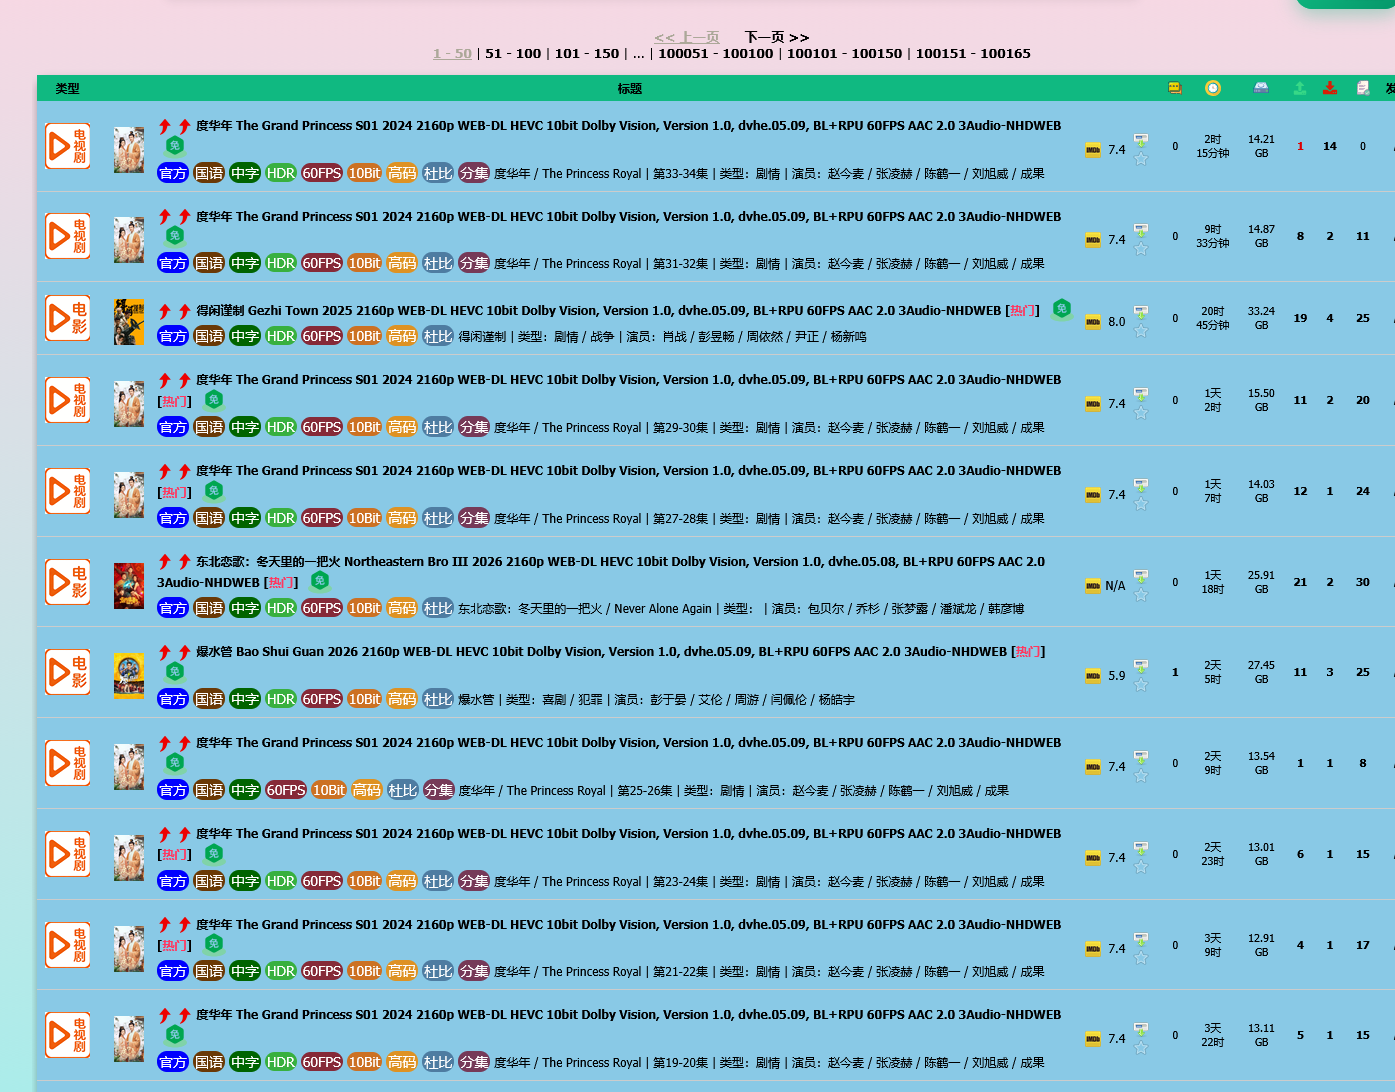
Task: Sort by comments using the header speech-bubble icon
Action: (x=1175, y=88)
